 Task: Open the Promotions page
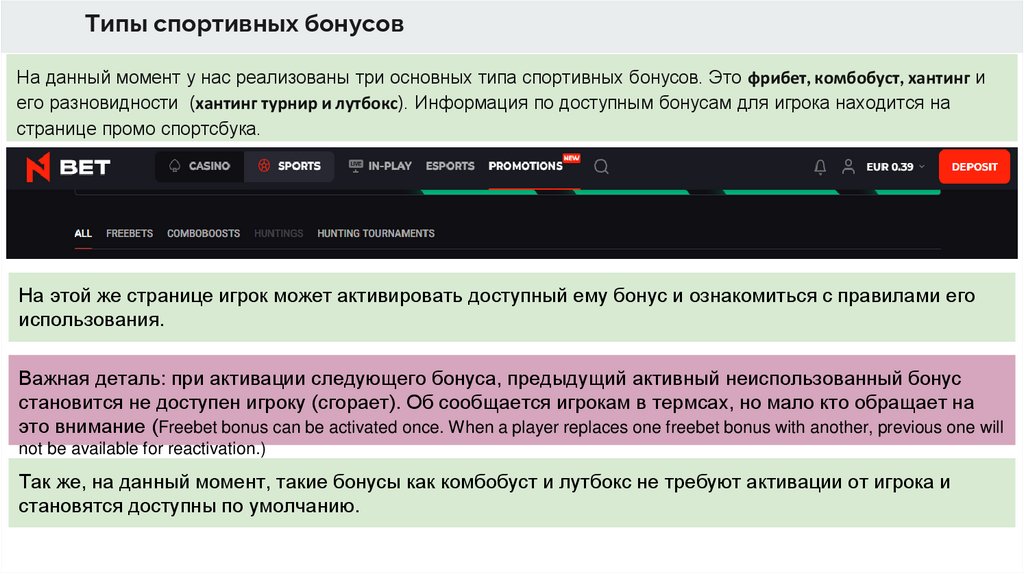(x=525, y=167)
